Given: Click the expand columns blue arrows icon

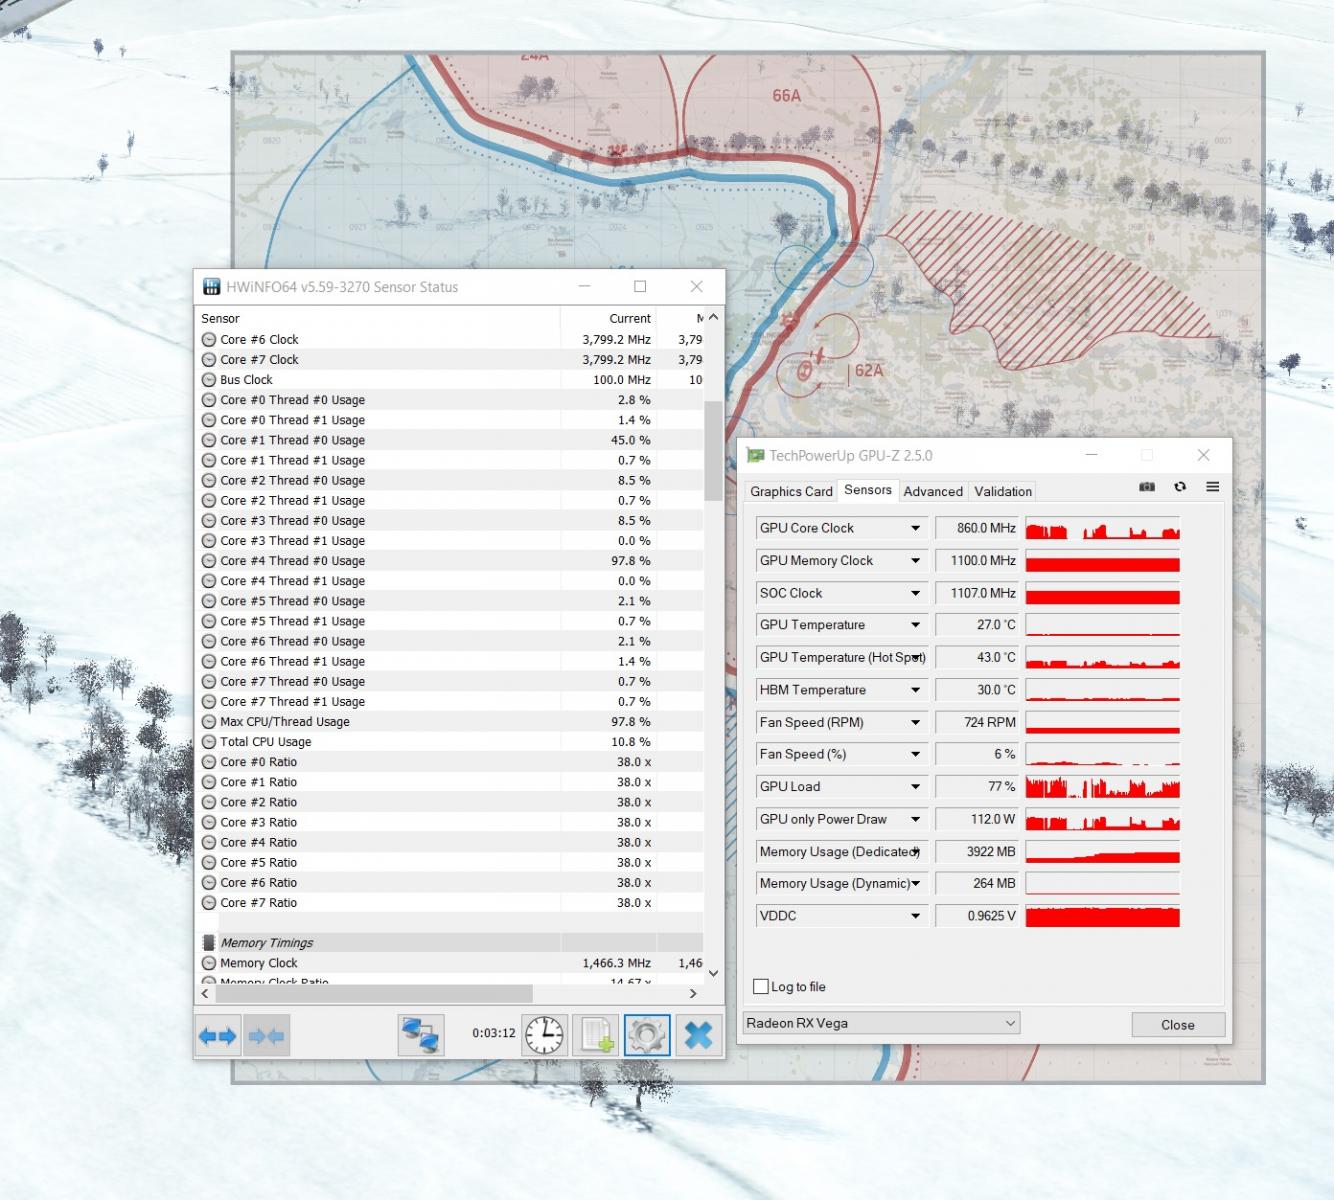Looking at the screenshot, I should [x=218, y=1036].
